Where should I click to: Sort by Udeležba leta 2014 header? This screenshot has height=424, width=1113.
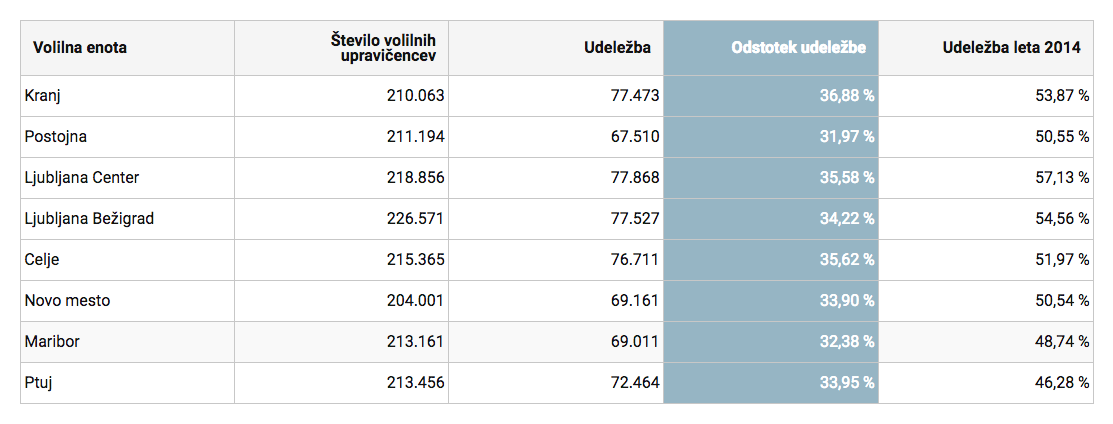pos(1015,48)
